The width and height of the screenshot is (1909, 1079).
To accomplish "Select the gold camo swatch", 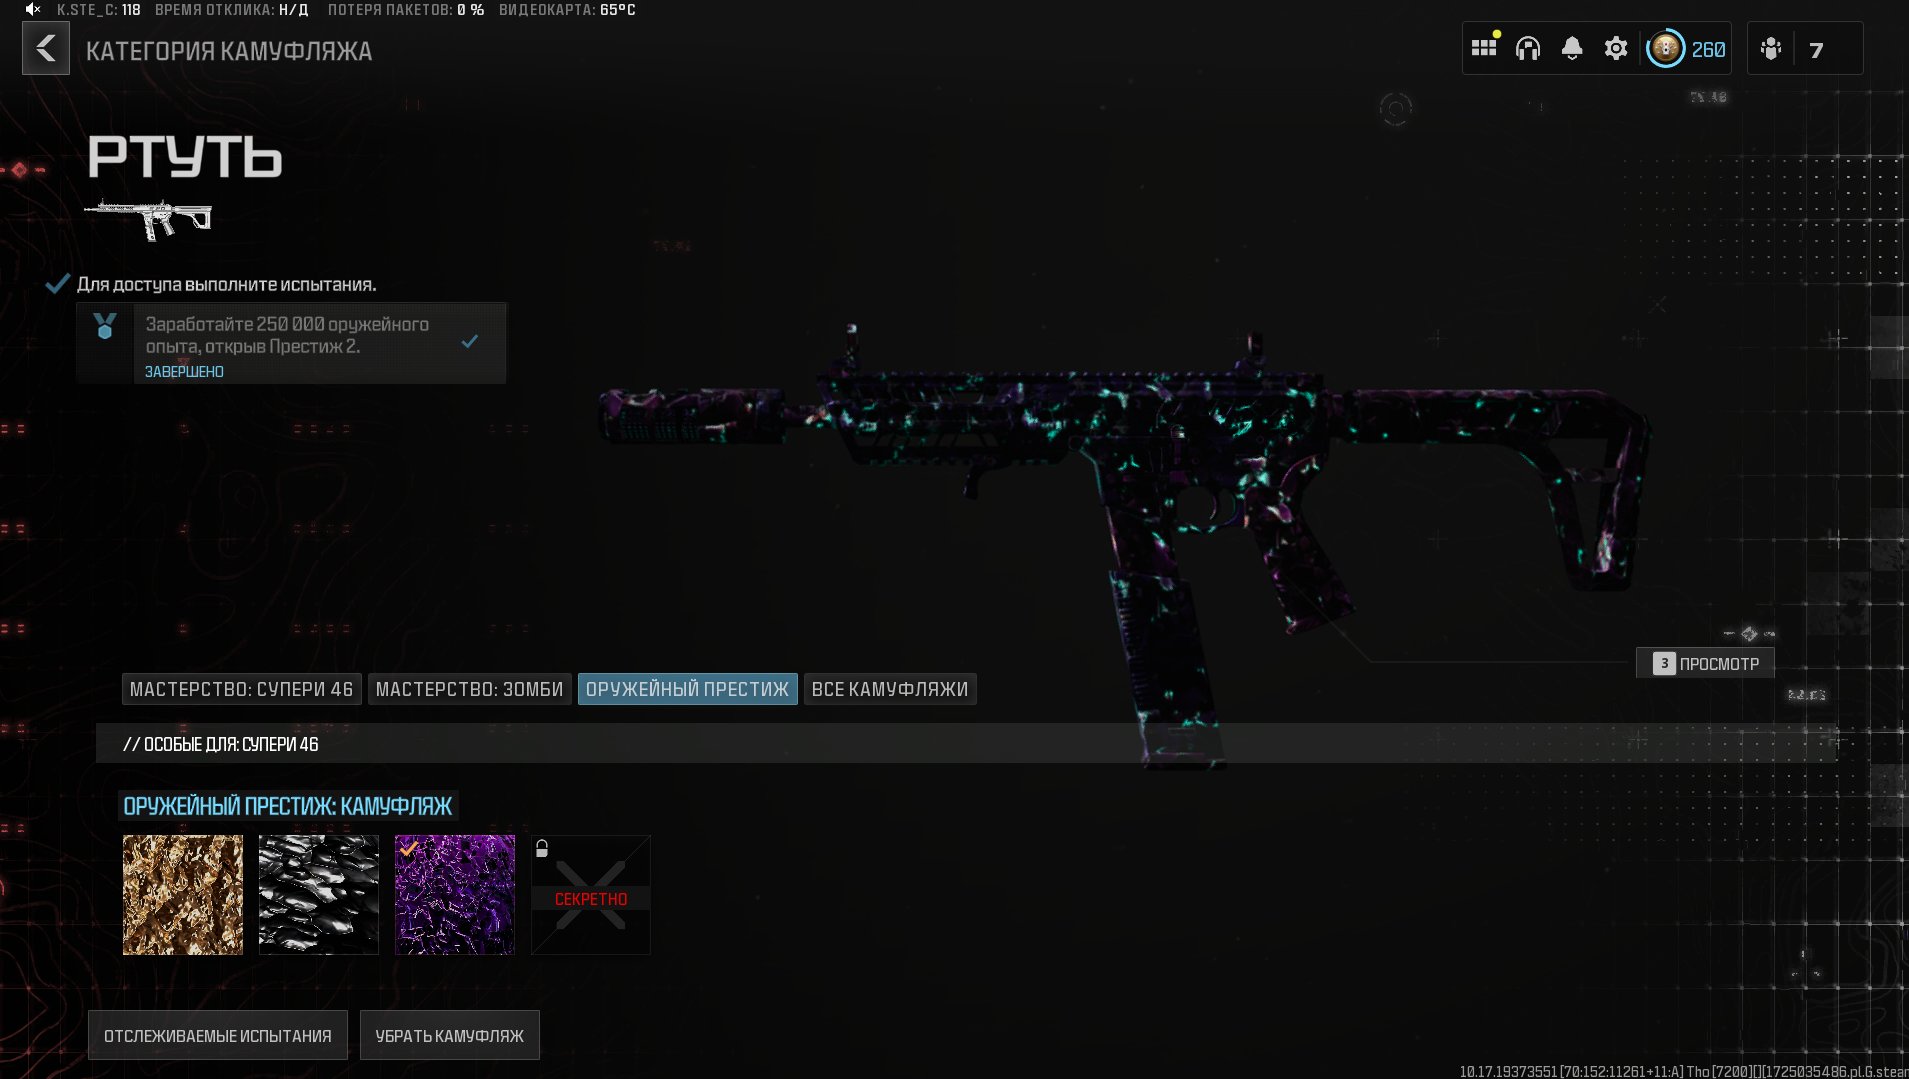I will tap(183, 895).
